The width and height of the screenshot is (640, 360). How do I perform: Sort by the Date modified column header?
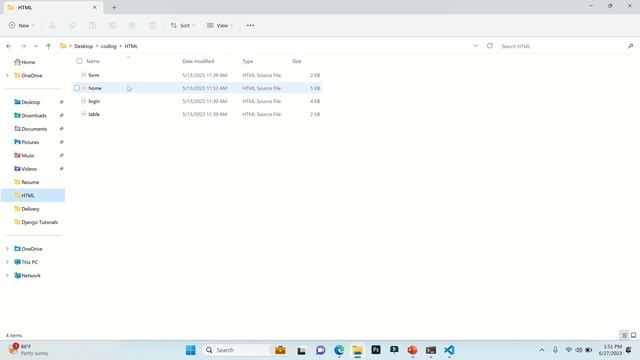[x=198, y=61]
